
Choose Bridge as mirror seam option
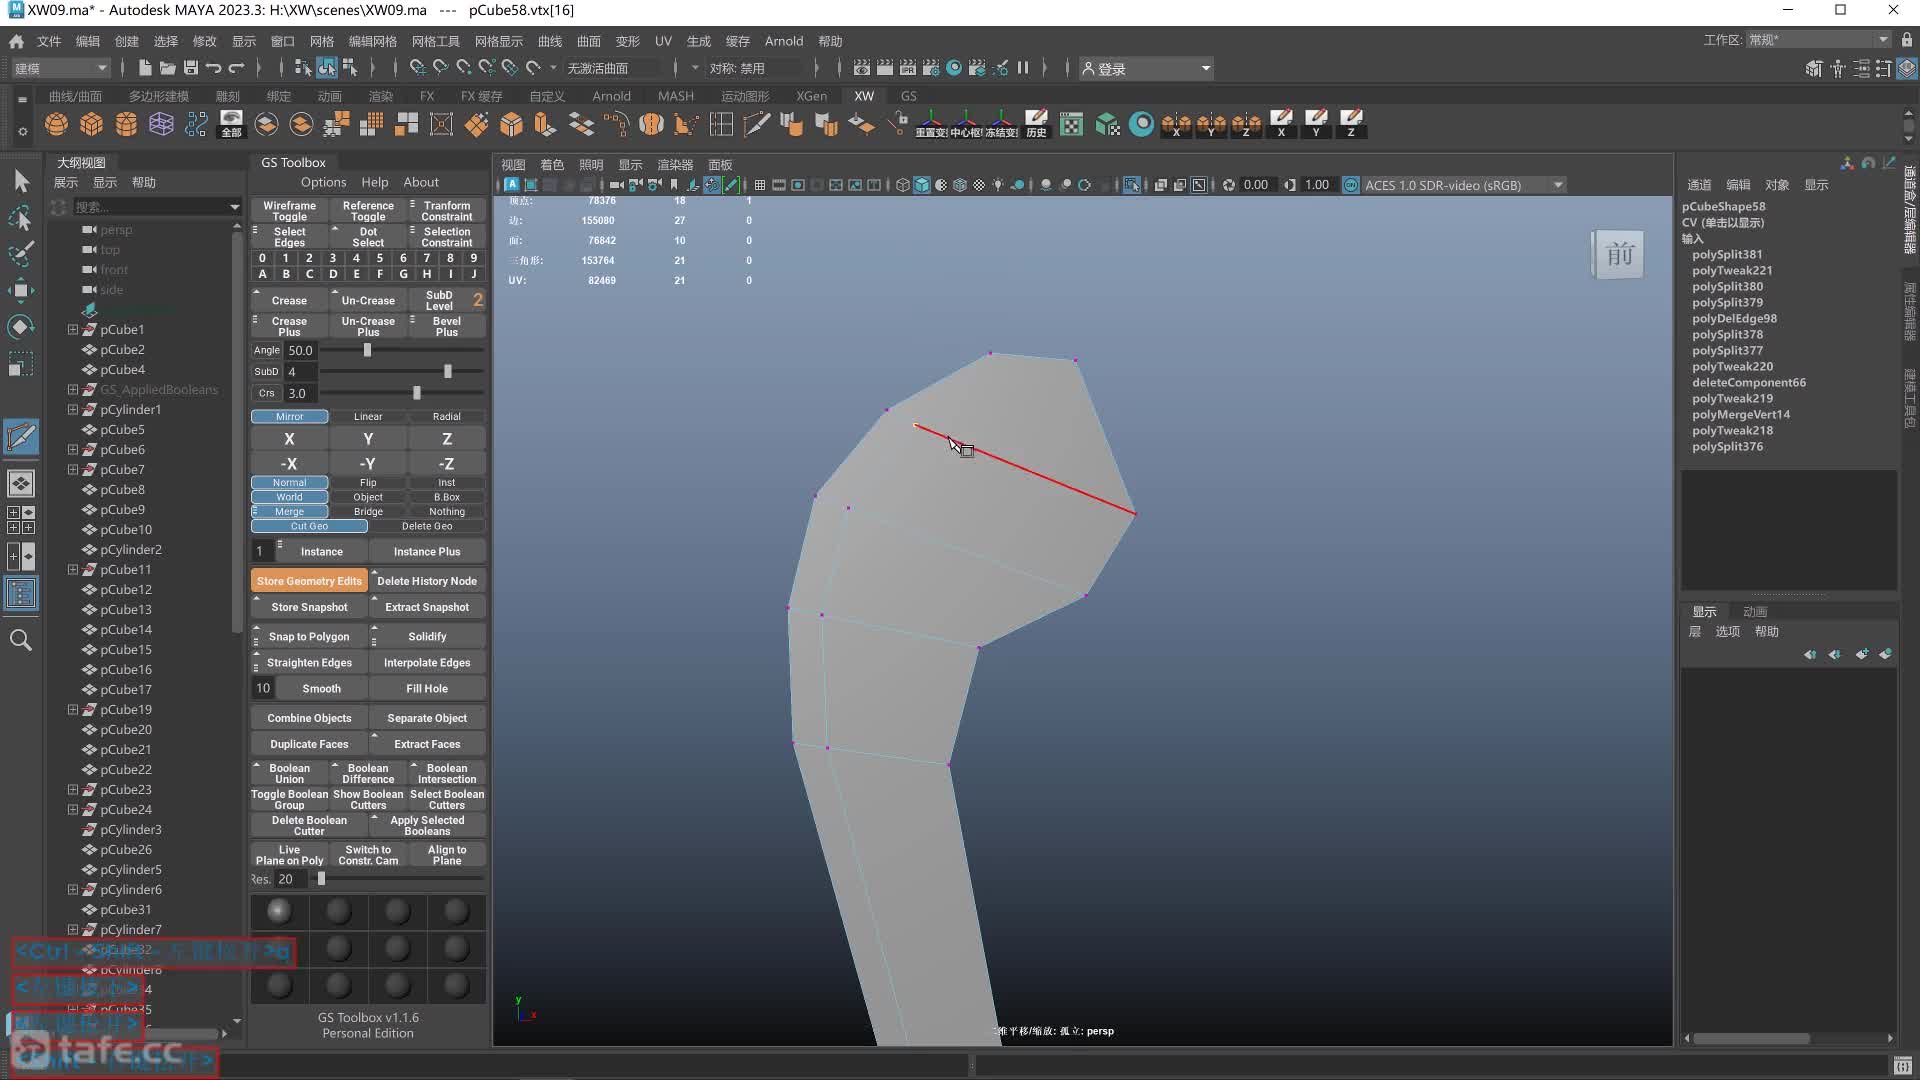(368, 511)
